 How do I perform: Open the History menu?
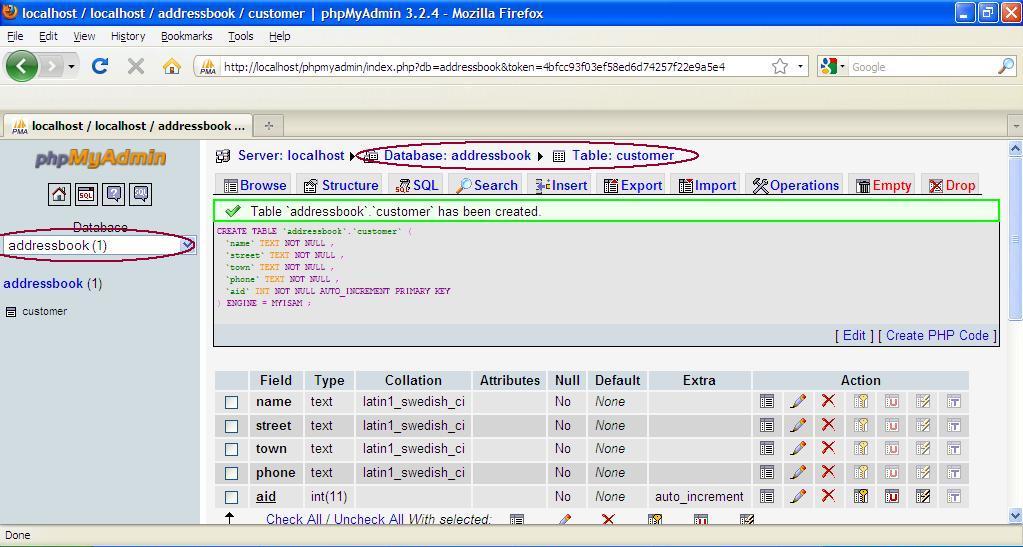128,36
